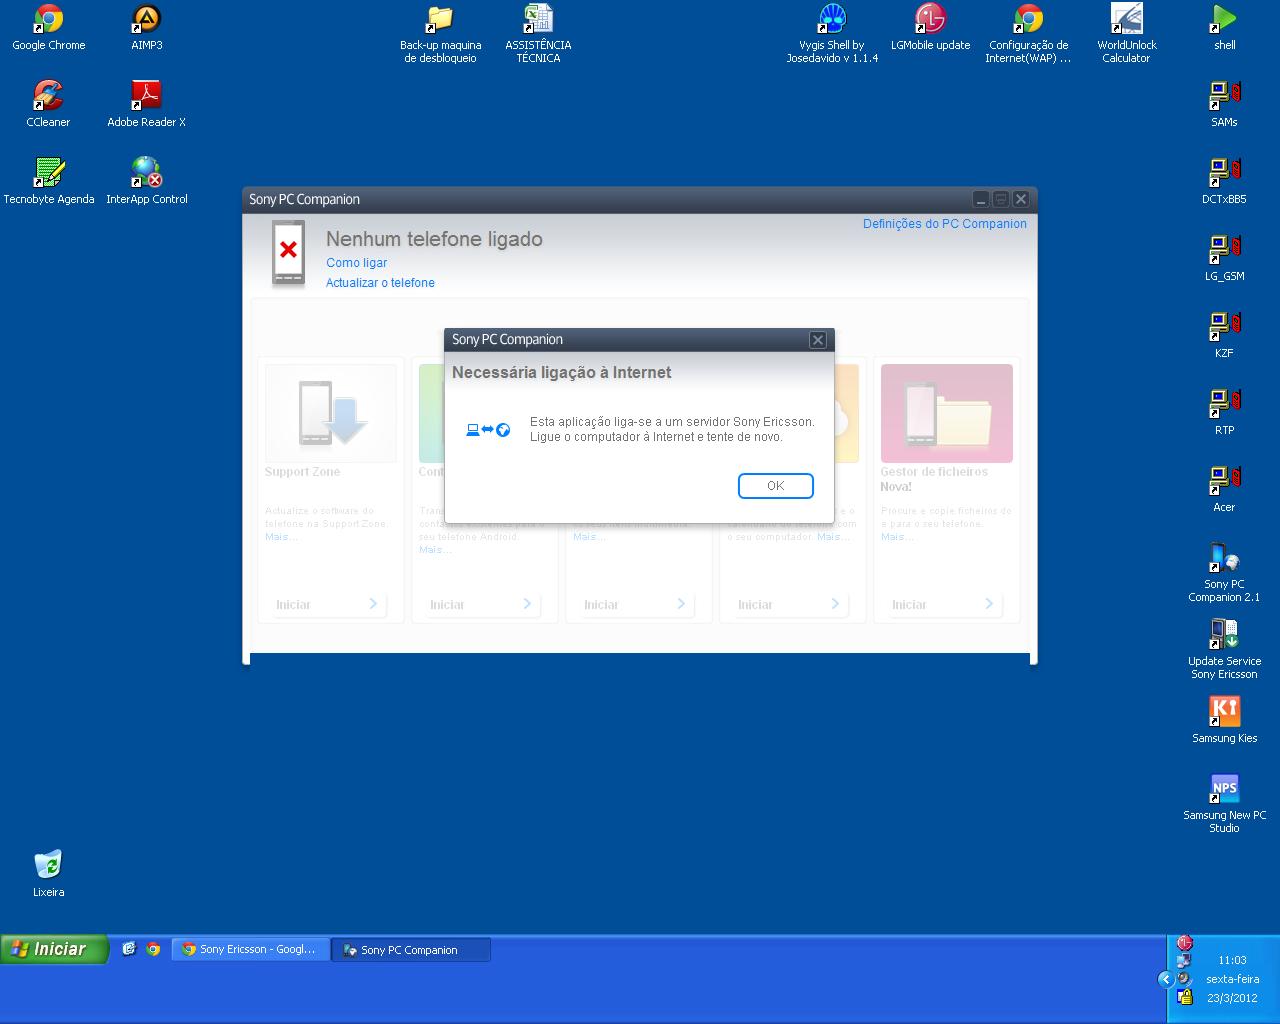Image resolution: width=1280 pixels, height=1024 pixels.
Task: Select the CCleaner desktop icon
Action: [48, 104]
